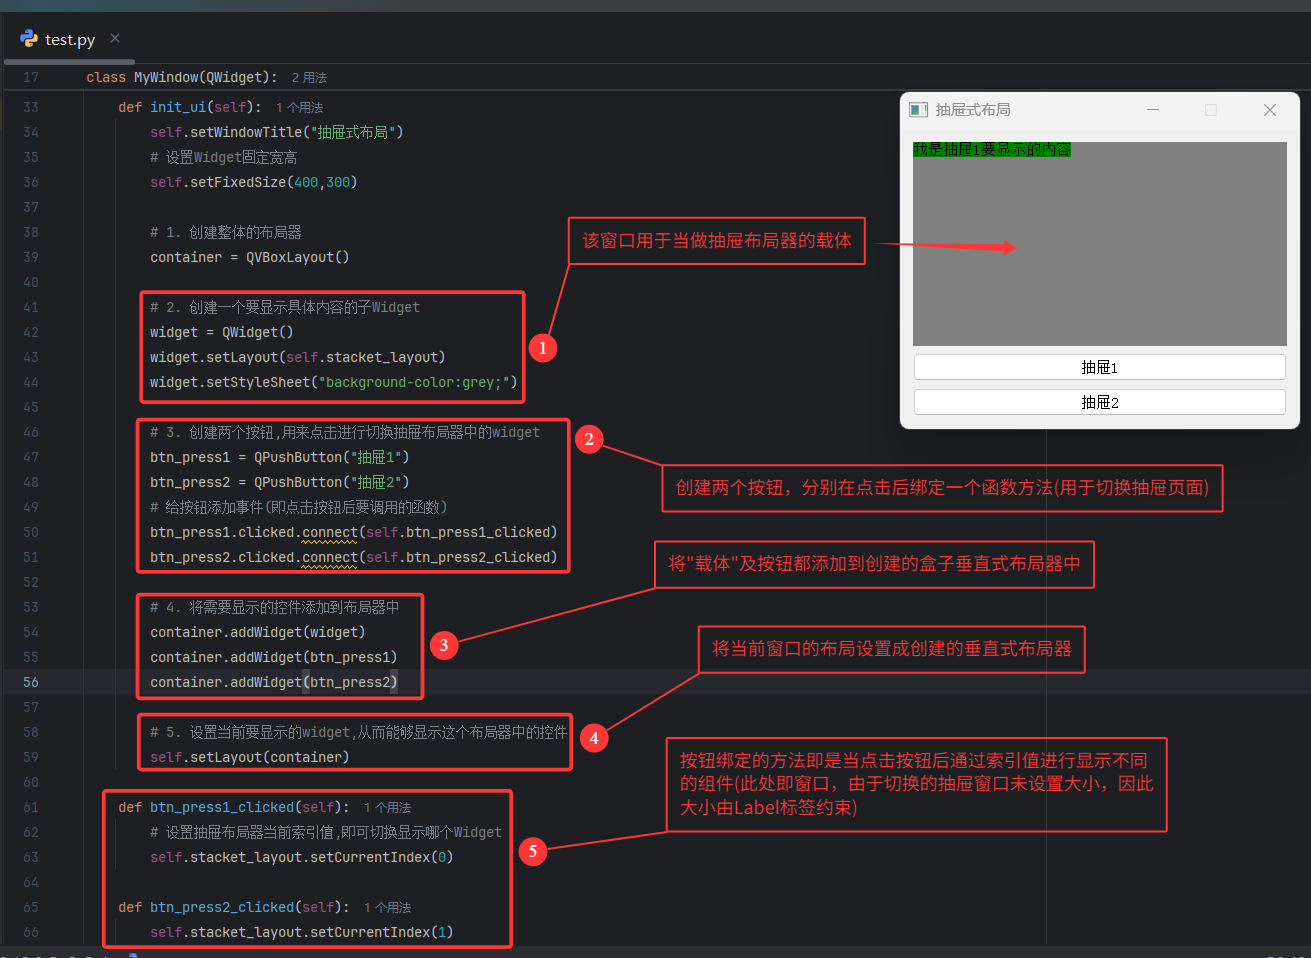Open the '2 用法' usages hint beside MyWindow

coord(309,77)
